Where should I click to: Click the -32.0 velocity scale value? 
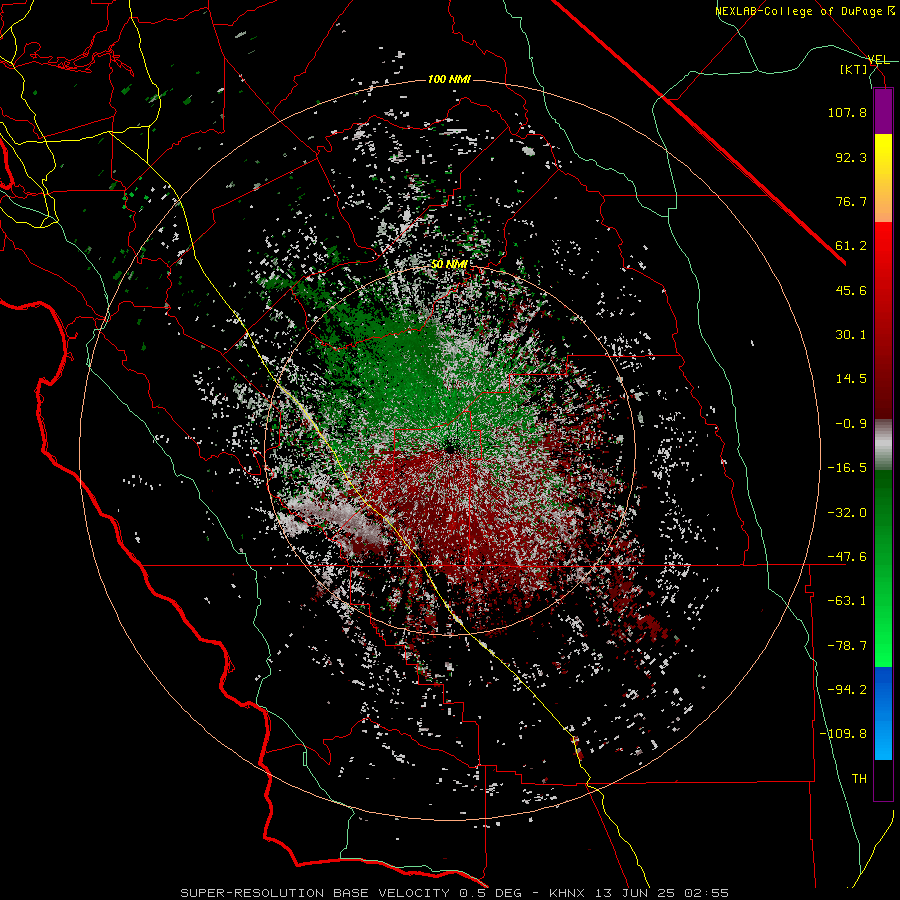coord(847,513)
